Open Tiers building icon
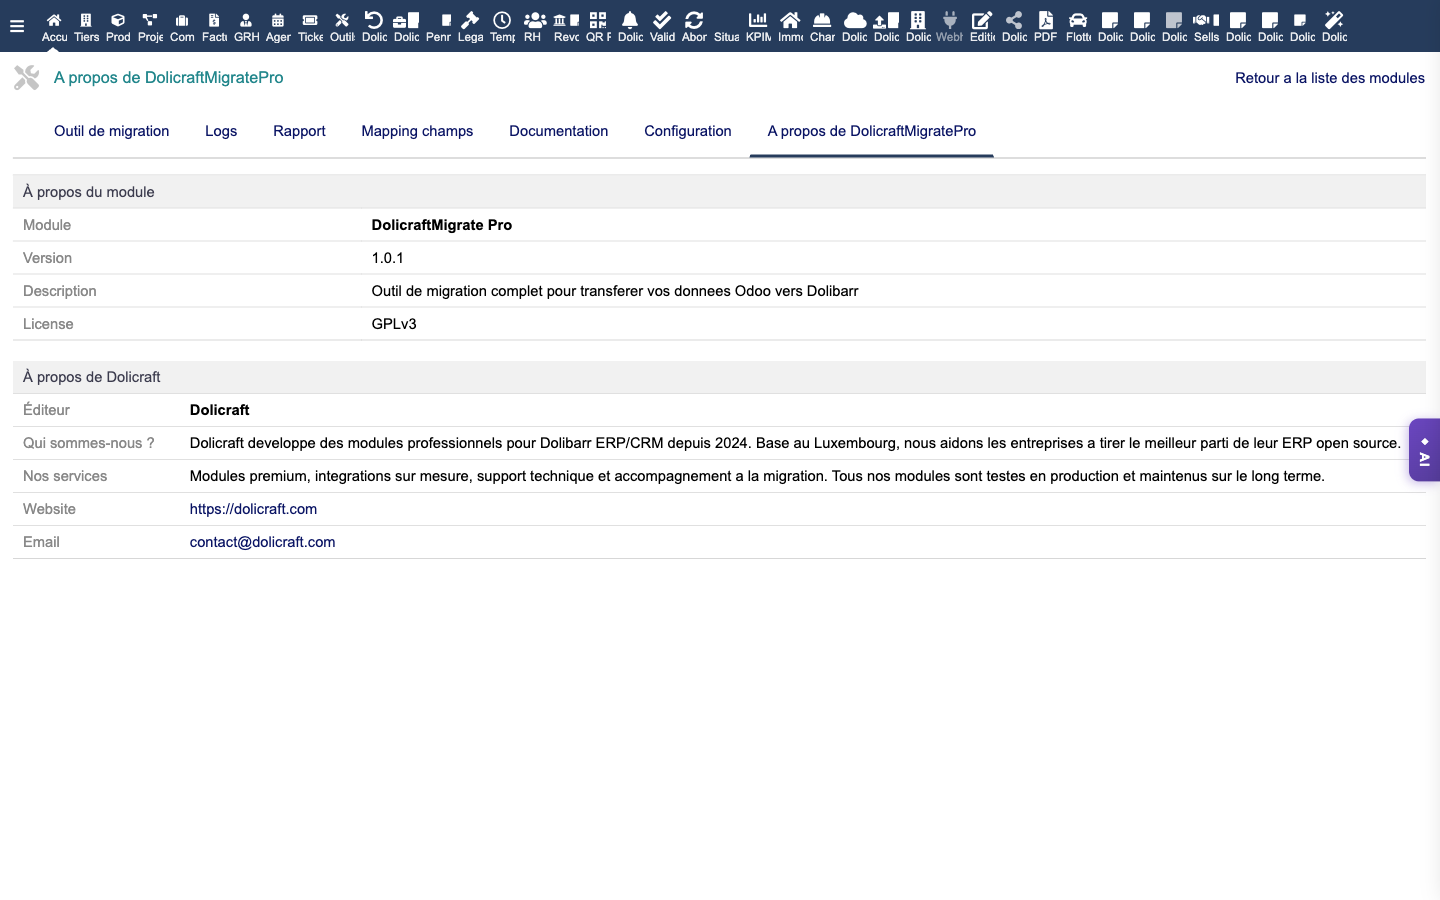 [x=86, y=20]
